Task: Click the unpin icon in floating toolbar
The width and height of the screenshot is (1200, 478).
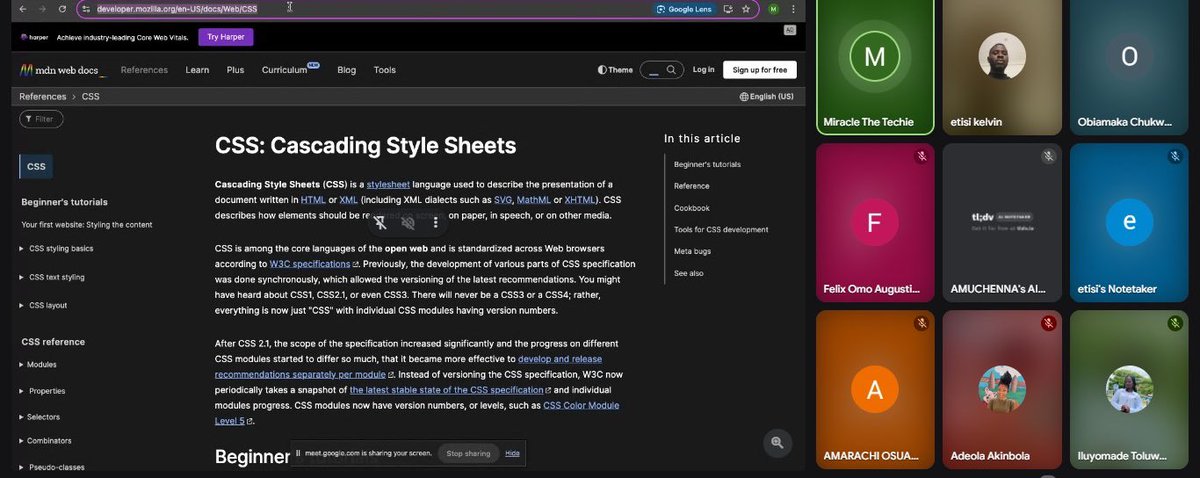Action: 381,223
